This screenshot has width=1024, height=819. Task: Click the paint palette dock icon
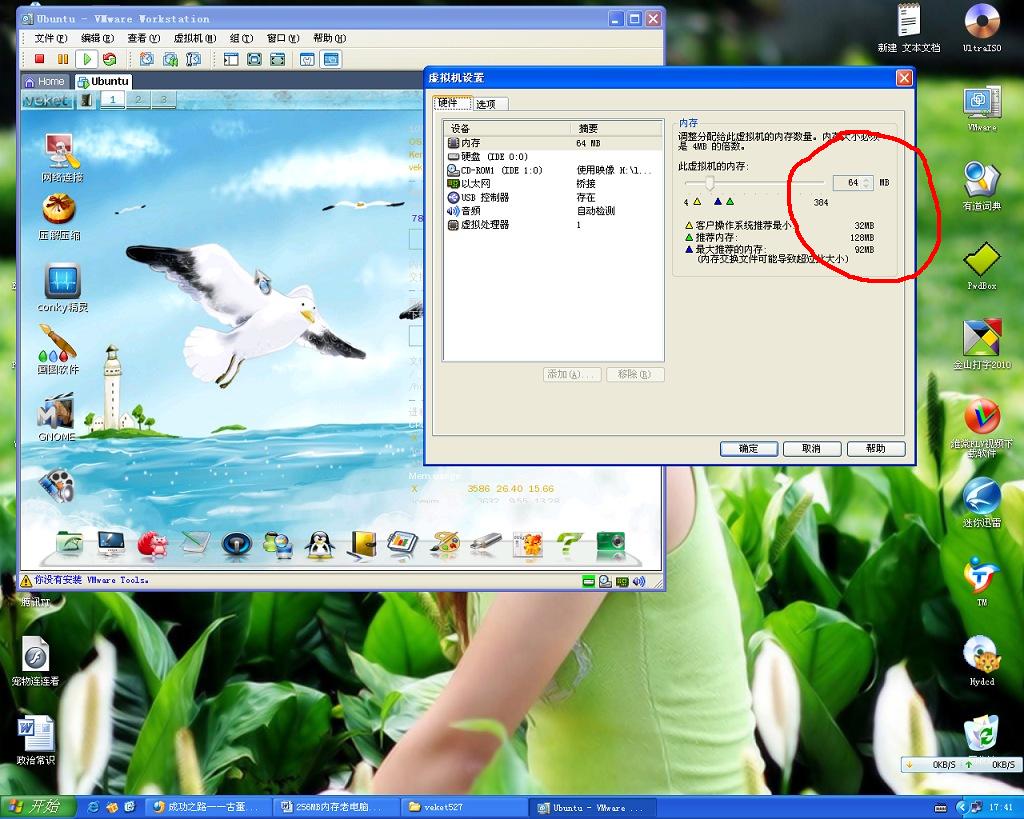pos(445,545)
